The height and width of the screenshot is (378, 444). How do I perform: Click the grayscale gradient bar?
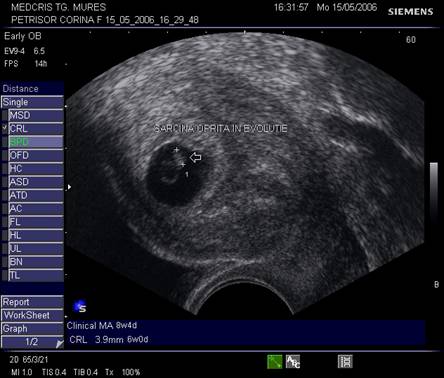[434, 190]
